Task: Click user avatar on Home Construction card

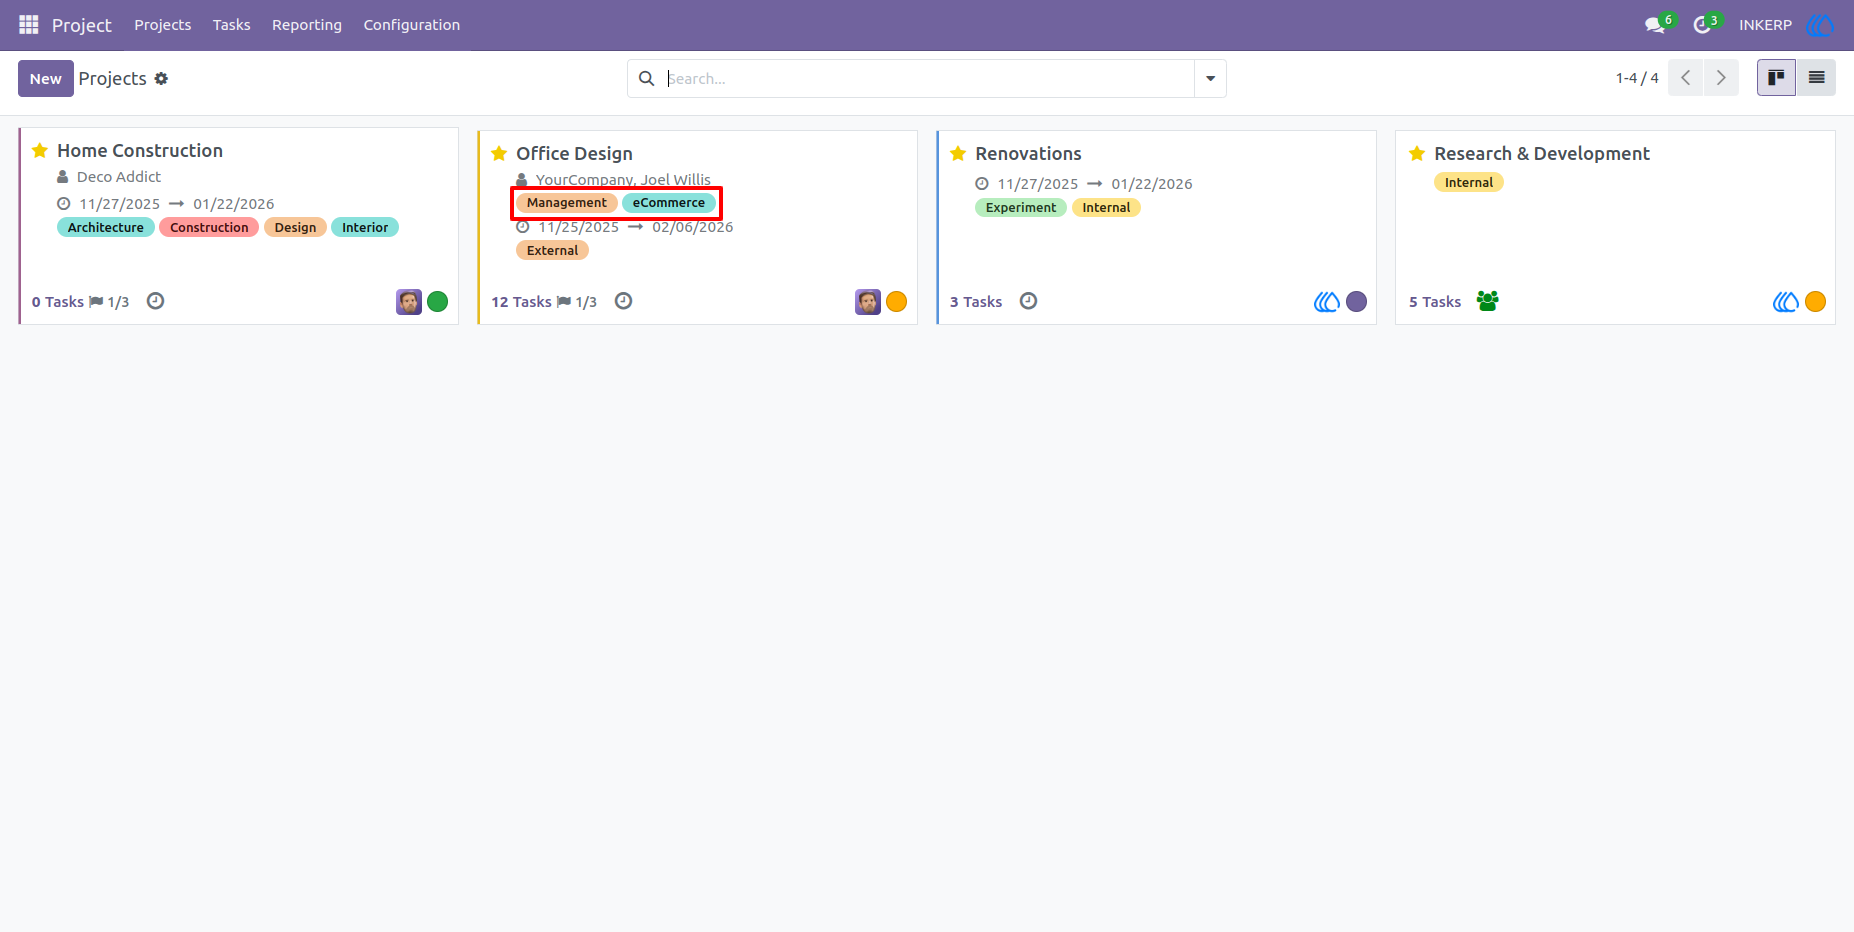Action: [x=409, y=302]
